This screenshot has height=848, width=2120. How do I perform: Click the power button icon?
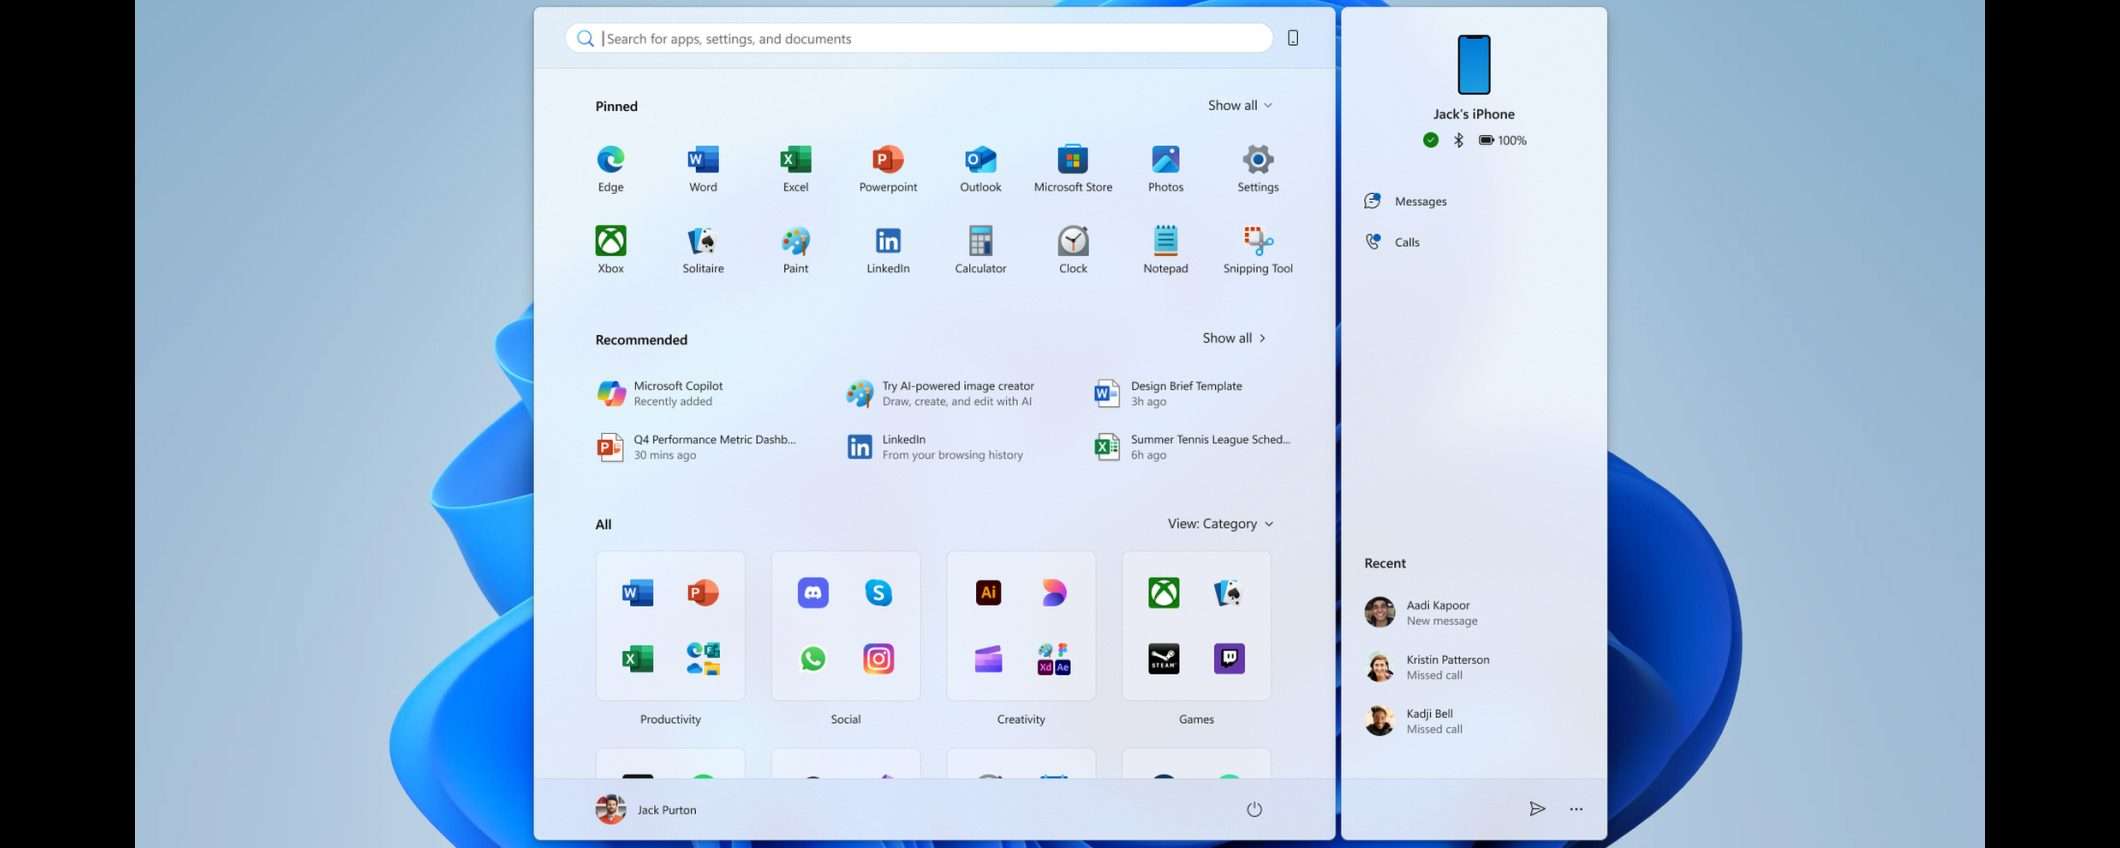pyautogui.click(x=1254, y=809)
